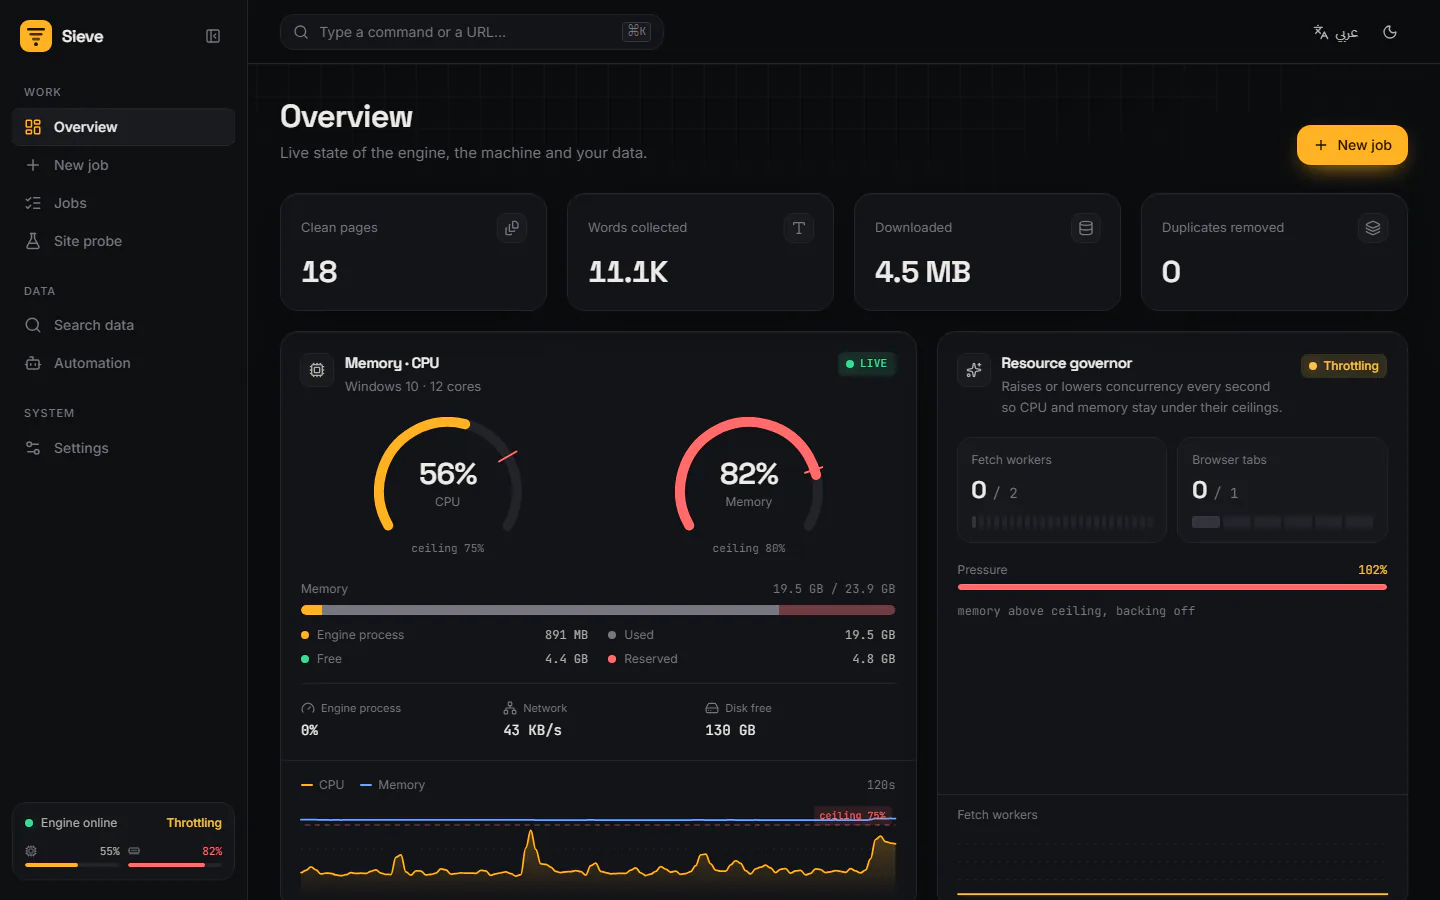Viewport: 1440px width, 900px height.
Task: Click the Resource governor sparkle icon
Action: tap(974, 370)
